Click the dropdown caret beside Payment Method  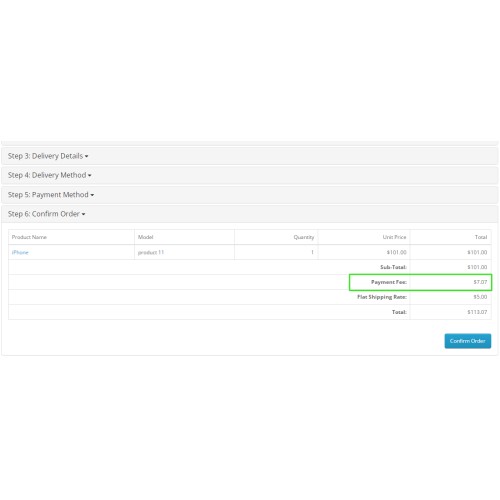coord(92,195)
